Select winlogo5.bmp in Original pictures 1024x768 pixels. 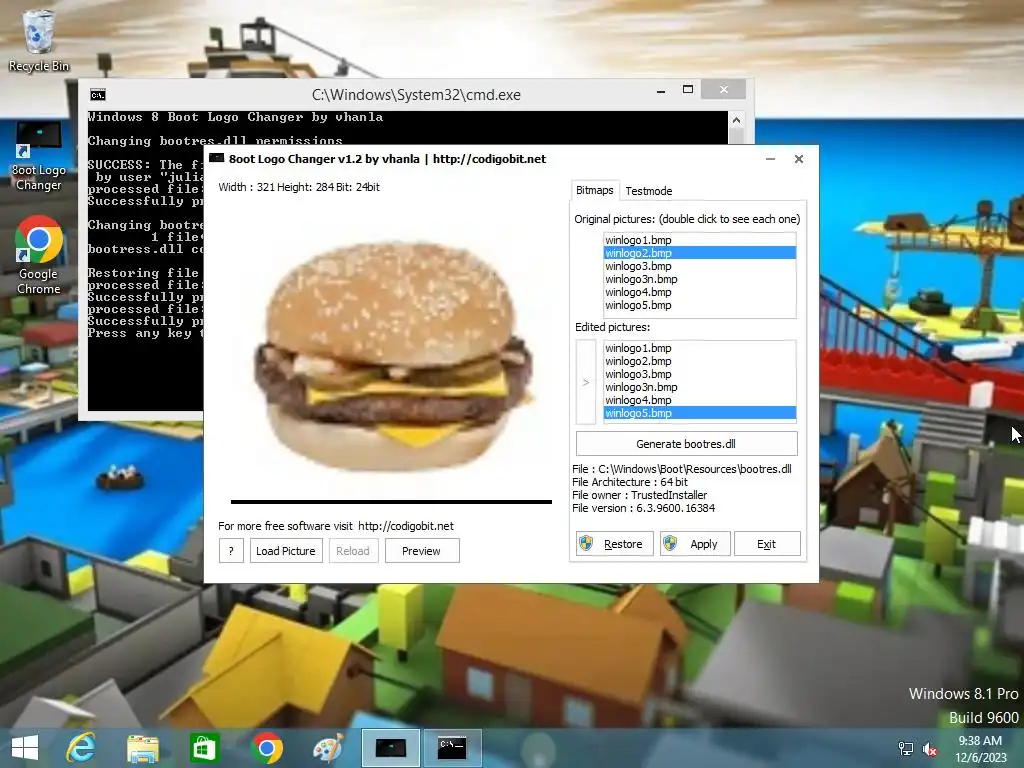pos(699,305)
